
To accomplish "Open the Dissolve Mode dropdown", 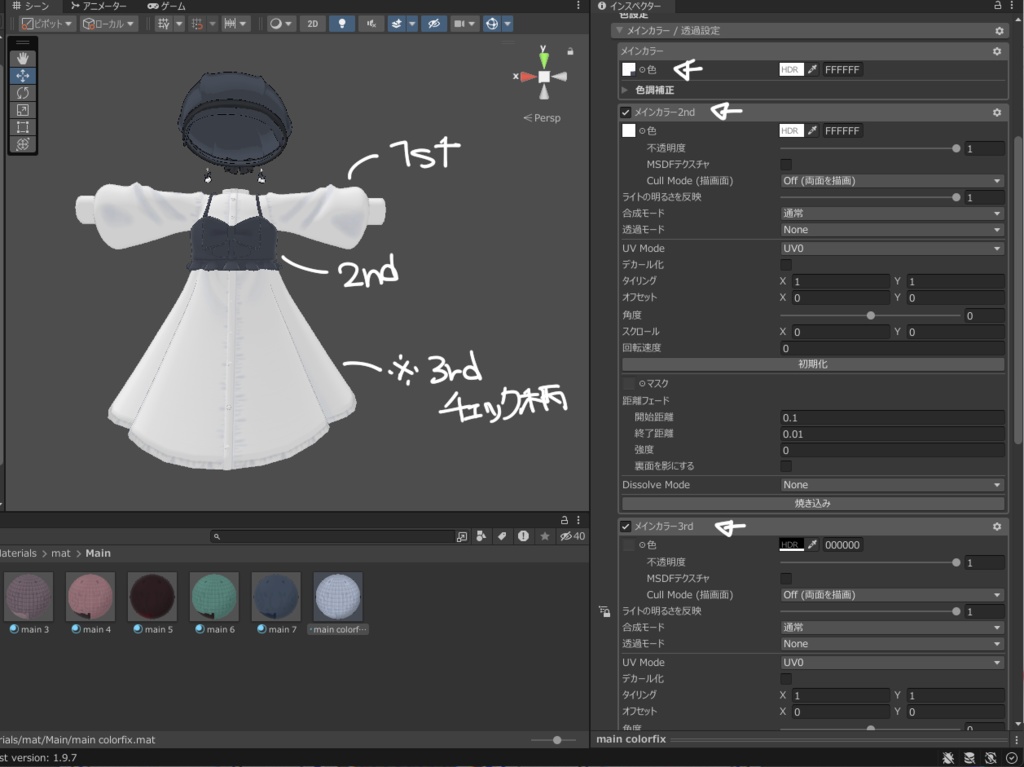I will coord(891,485).
